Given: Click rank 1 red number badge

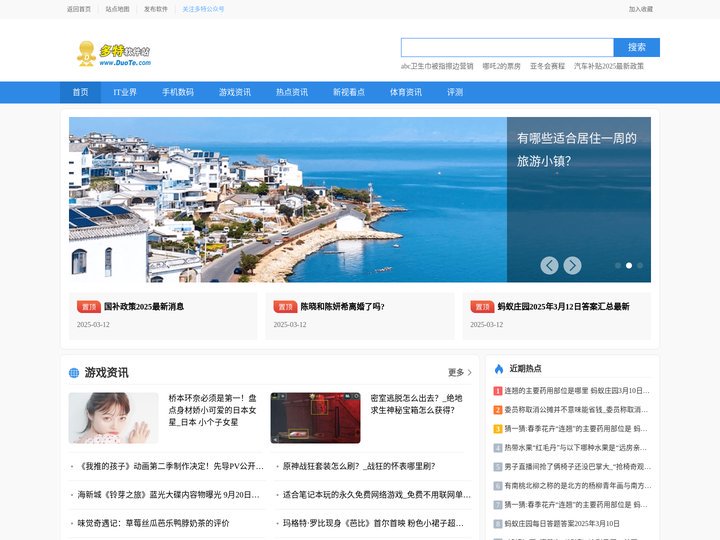Looking at the screenshot, I should click(x=498, y=391).
